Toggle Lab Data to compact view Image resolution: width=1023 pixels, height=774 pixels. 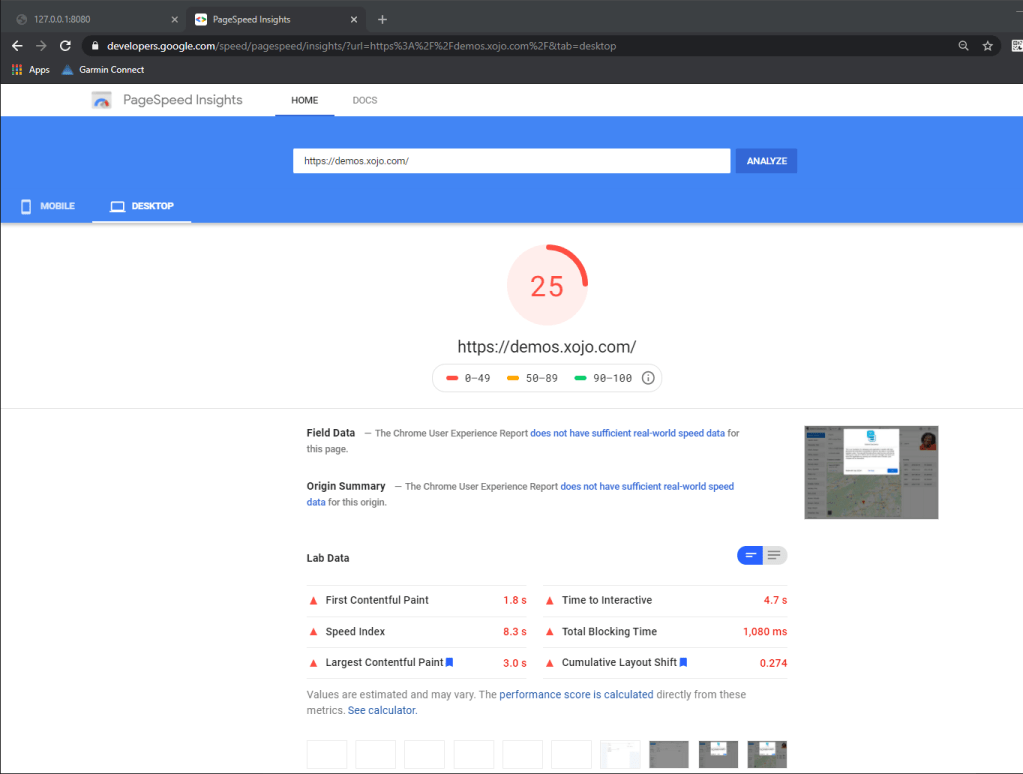(x=750, y=555)
